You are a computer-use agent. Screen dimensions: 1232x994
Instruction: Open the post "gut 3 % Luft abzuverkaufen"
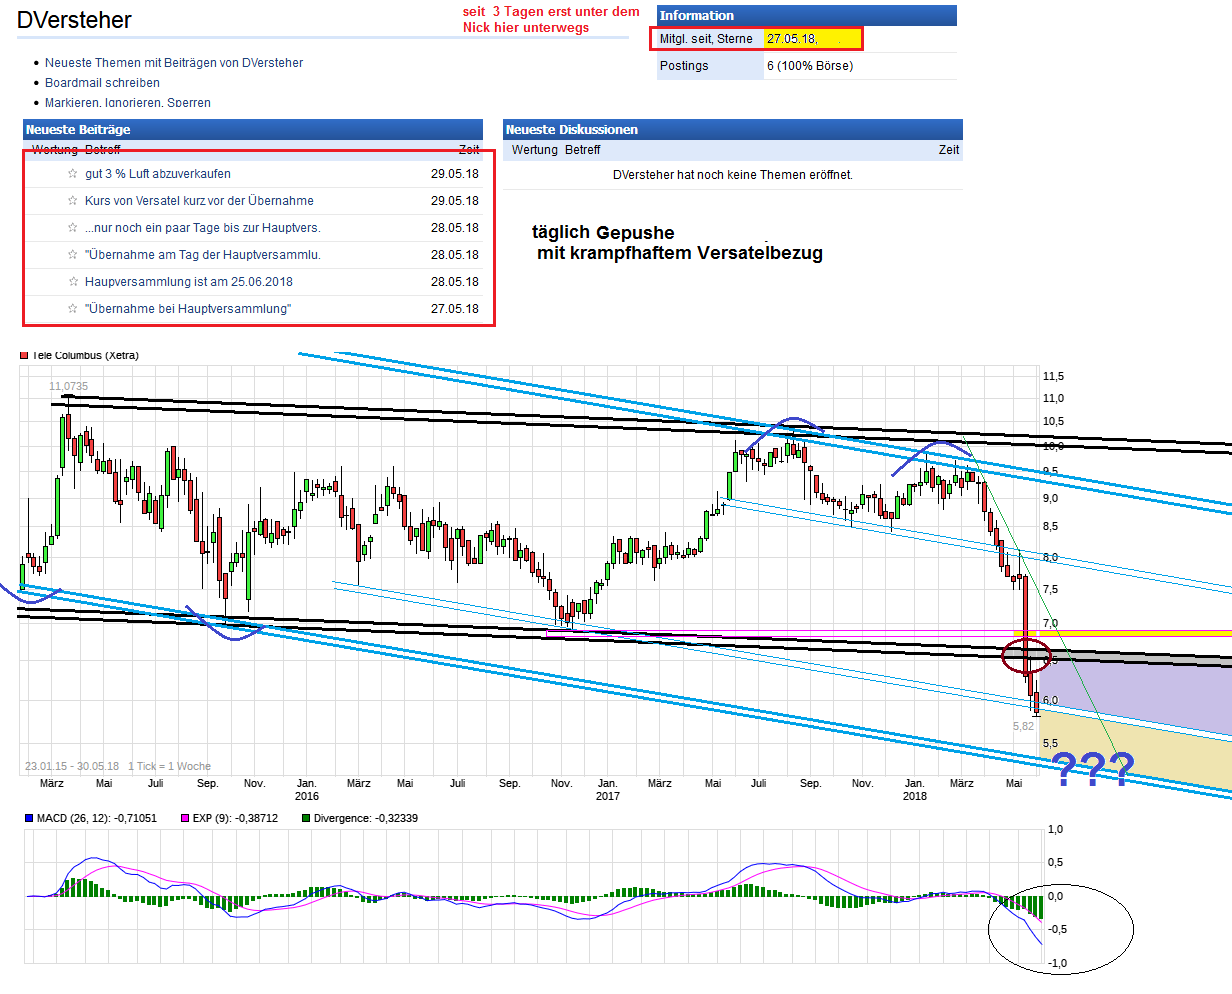tap(158, 174)
